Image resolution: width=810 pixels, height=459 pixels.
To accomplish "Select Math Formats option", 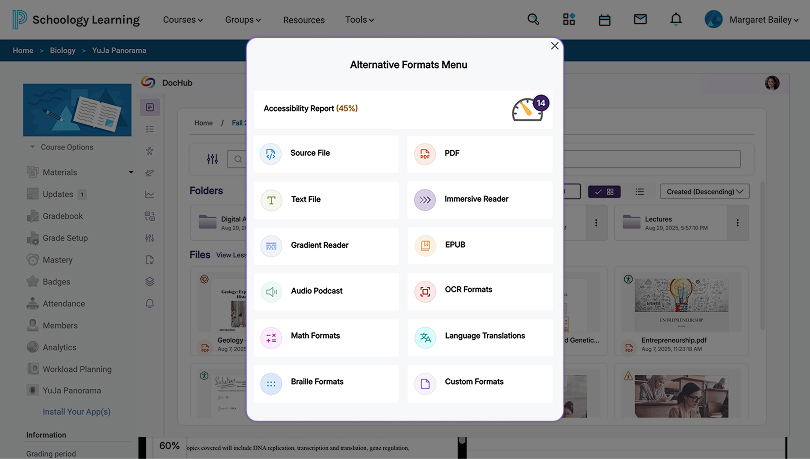I will tap(325, 337).
